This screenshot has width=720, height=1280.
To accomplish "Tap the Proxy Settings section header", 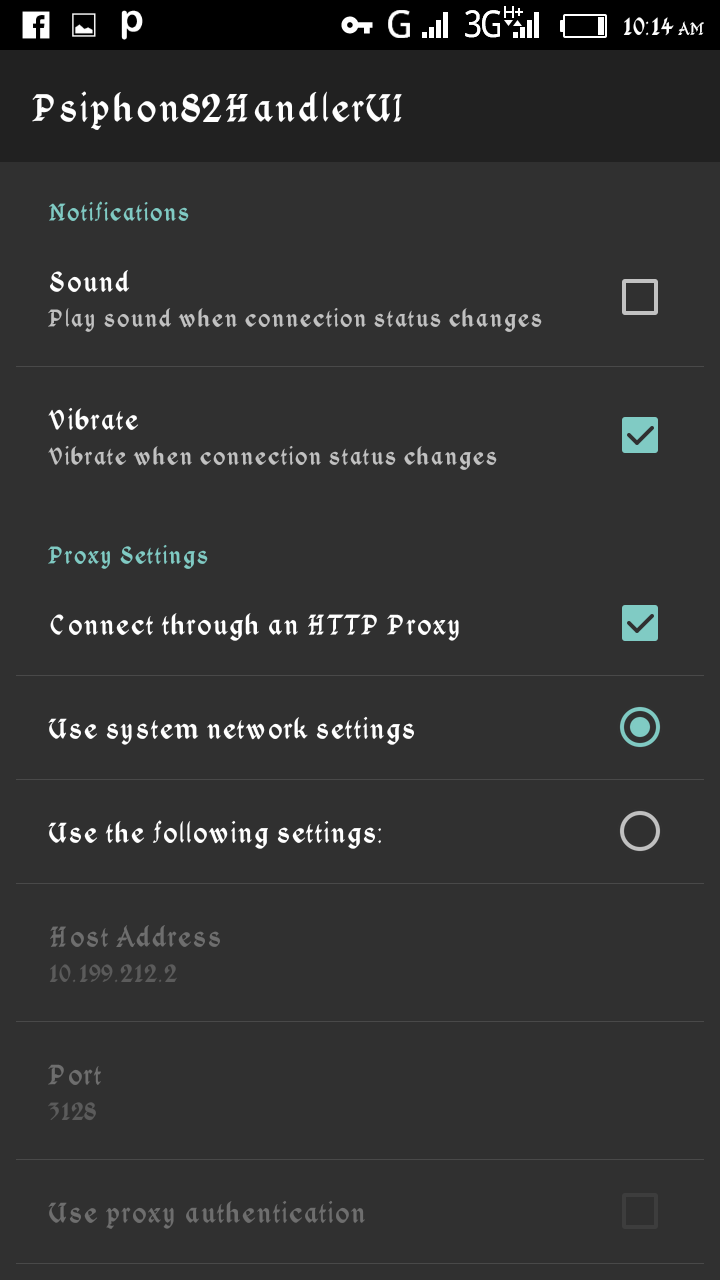I will coord(128,556).
